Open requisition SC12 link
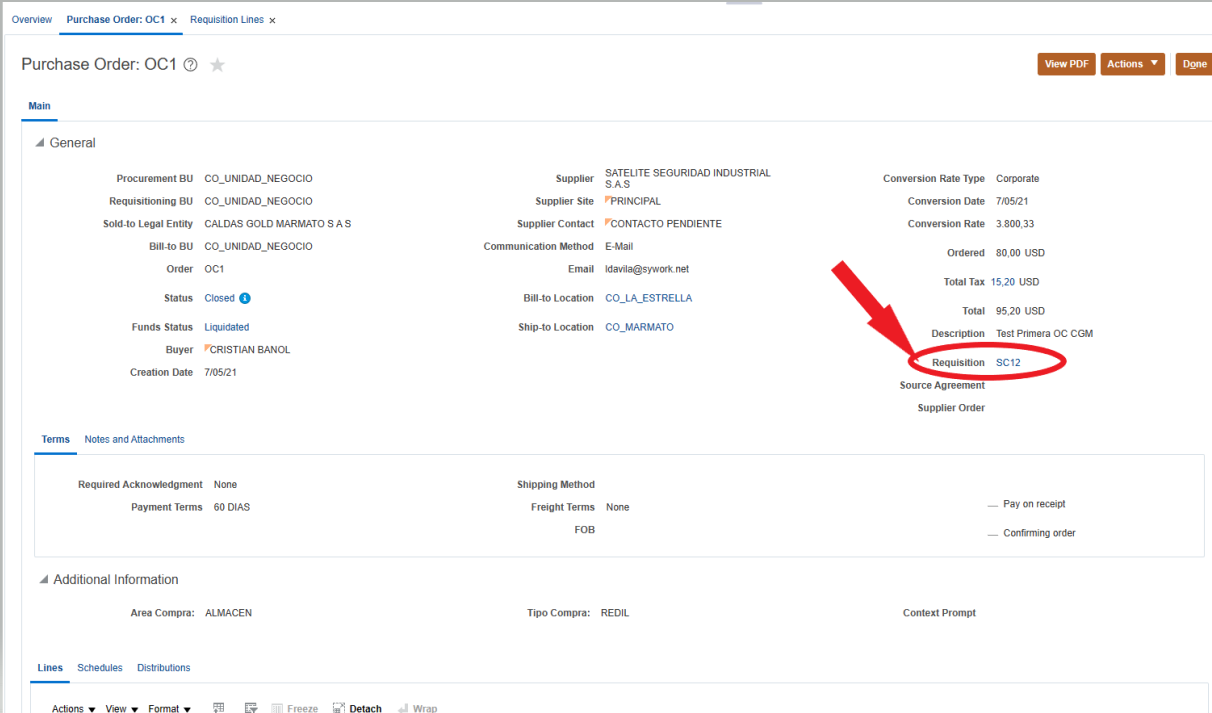The height and width of the screenshot is (713, 1212). point(1007,362)
